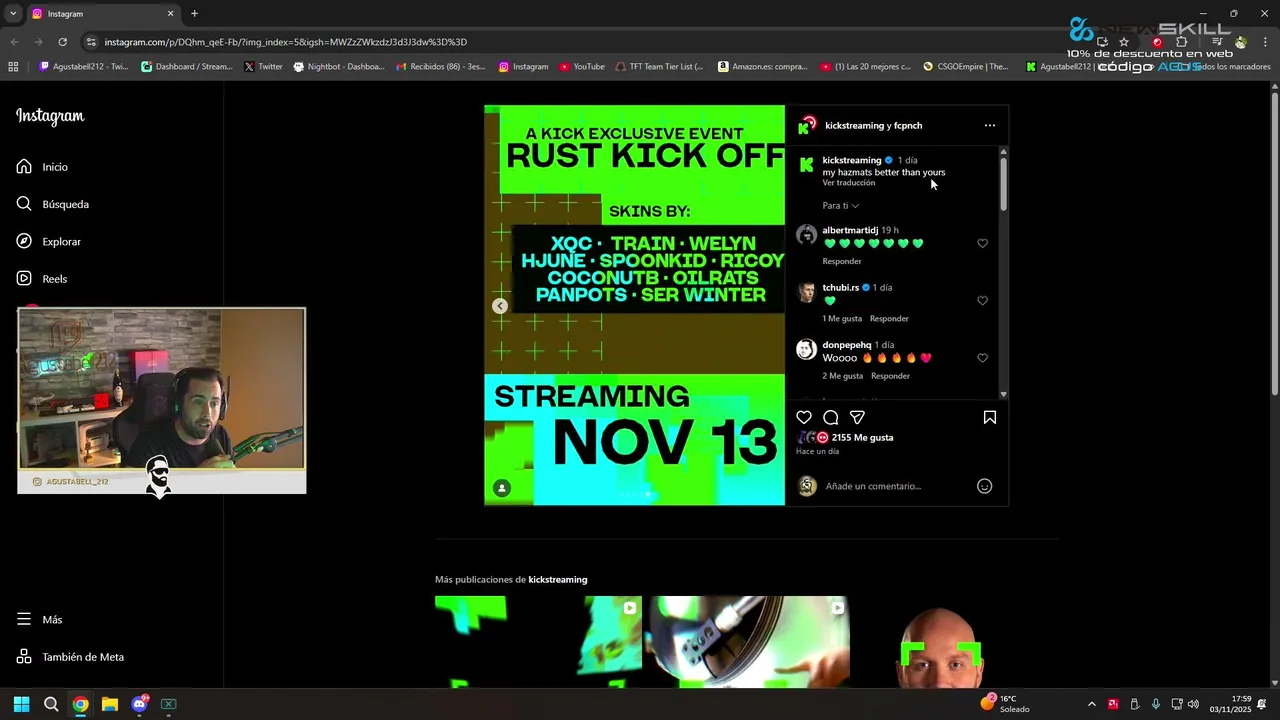View 2 Me gusta on donpepehq comment
Image resolution: width=1280 pixels, height=720 pixels.
coord(843,376)
